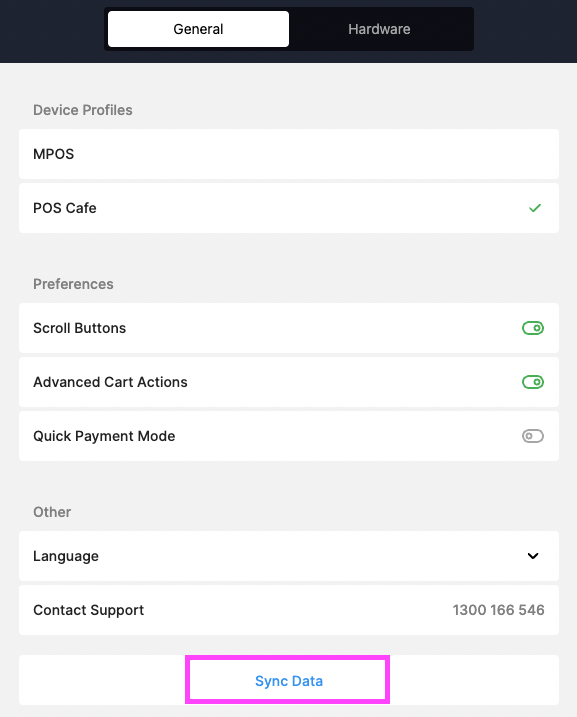The height and width of the screenshot is (717, 577).
Task: Tap the support number 1300 166 546
Action: 498,610
